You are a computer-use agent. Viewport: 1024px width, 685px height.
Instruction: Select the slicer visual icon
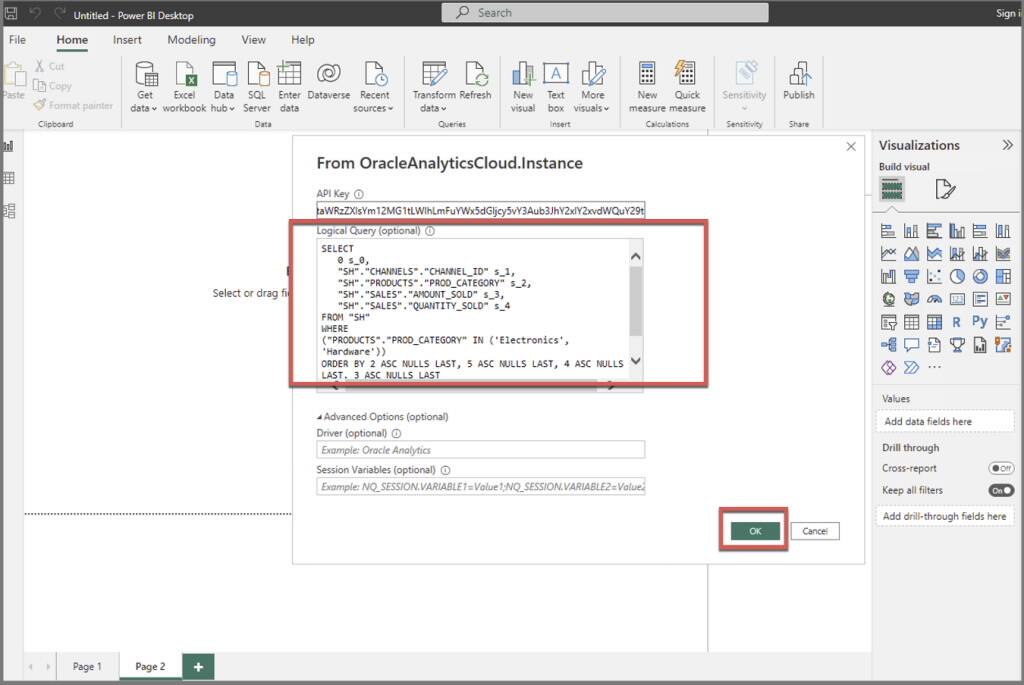point(889,321)
